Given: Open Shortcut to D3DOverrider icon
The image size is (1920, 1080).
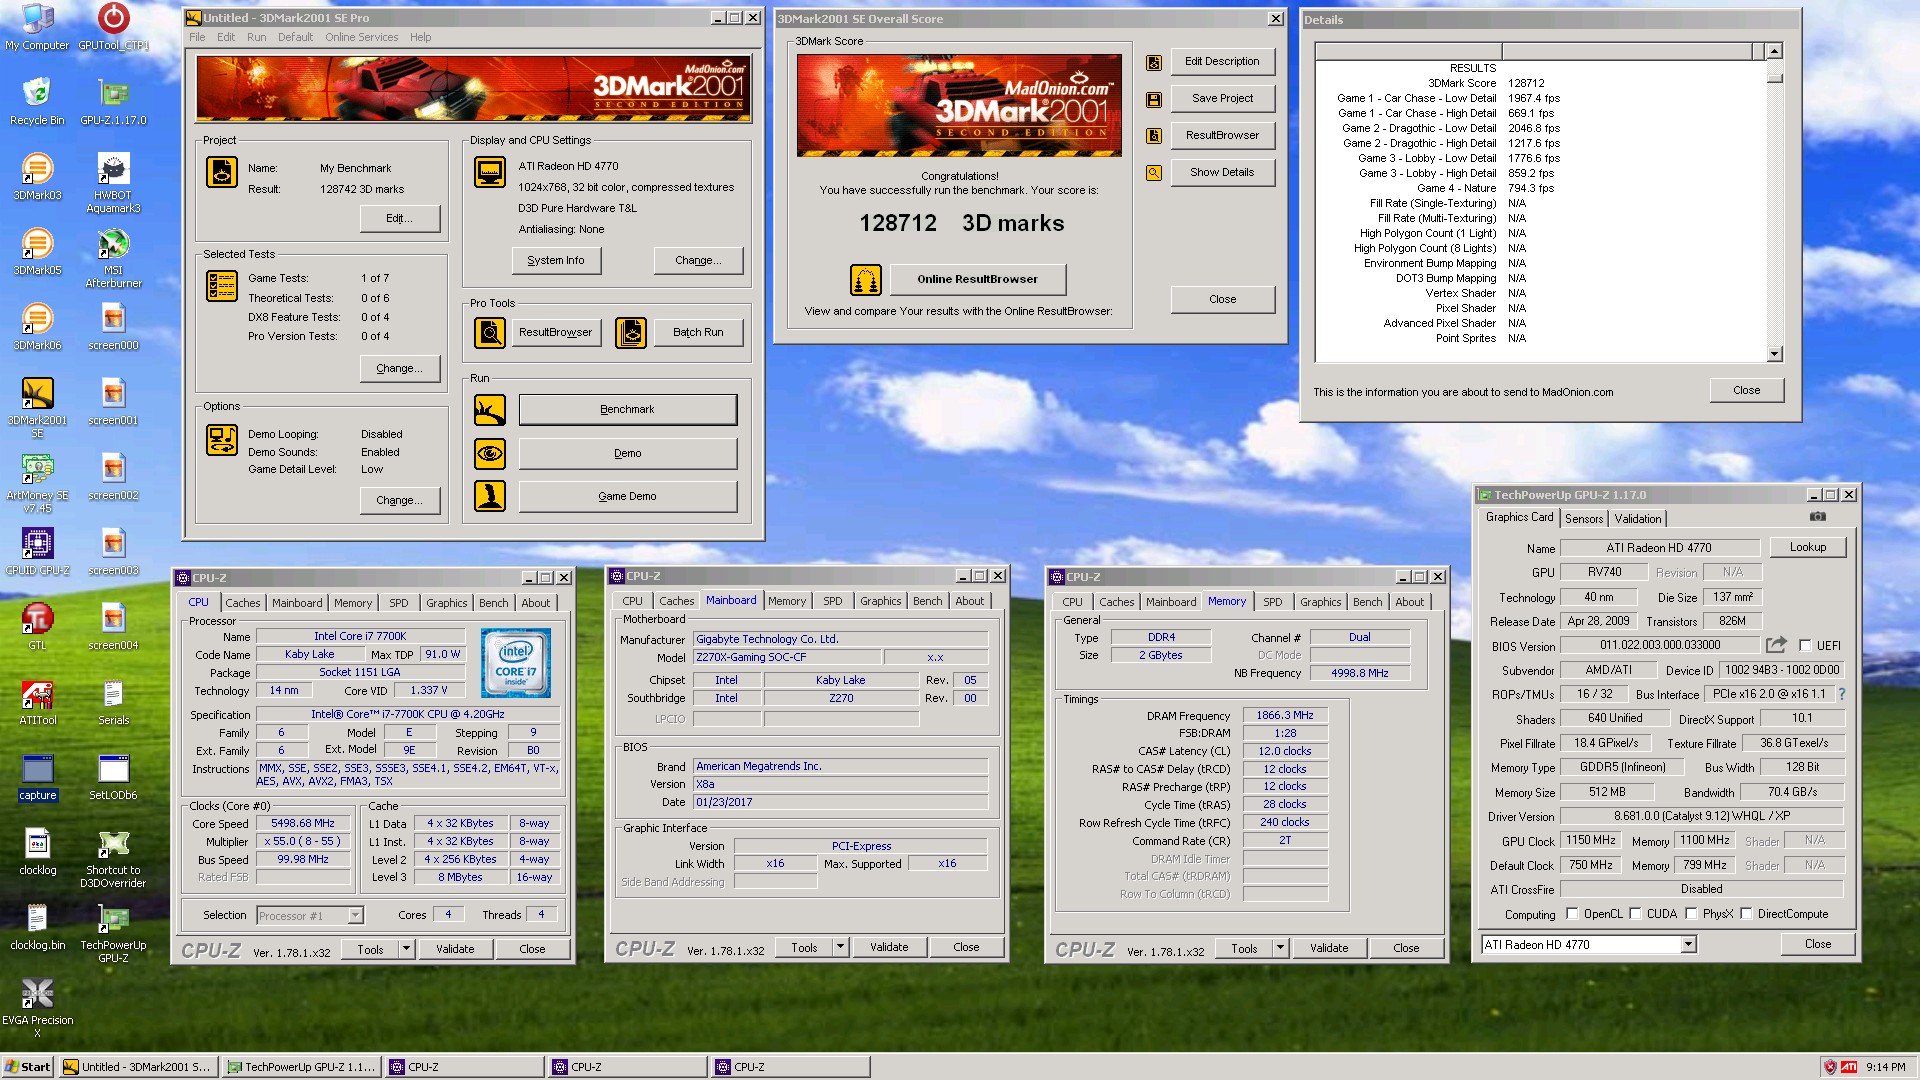Looking at the screenshot, I should point(113,857).
